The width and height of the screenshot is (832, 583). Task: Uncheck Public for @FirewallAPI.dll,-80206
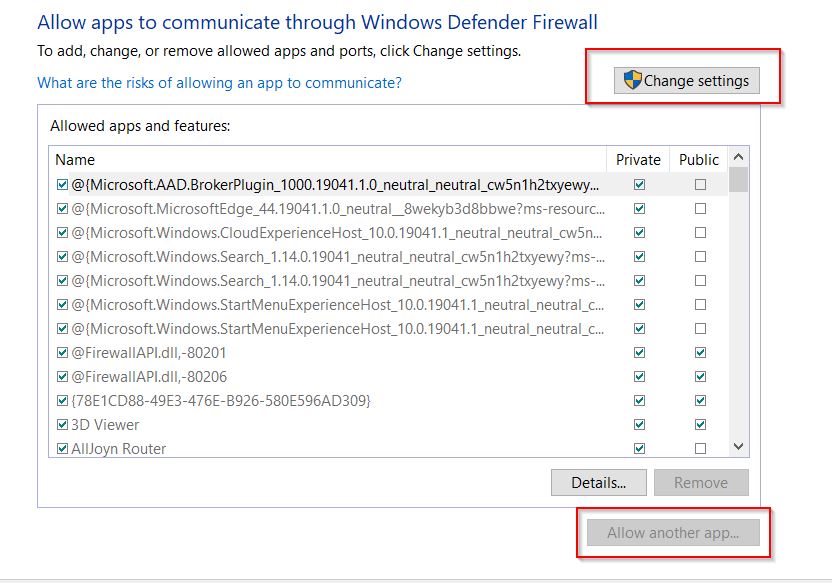[x=700, y=377]
